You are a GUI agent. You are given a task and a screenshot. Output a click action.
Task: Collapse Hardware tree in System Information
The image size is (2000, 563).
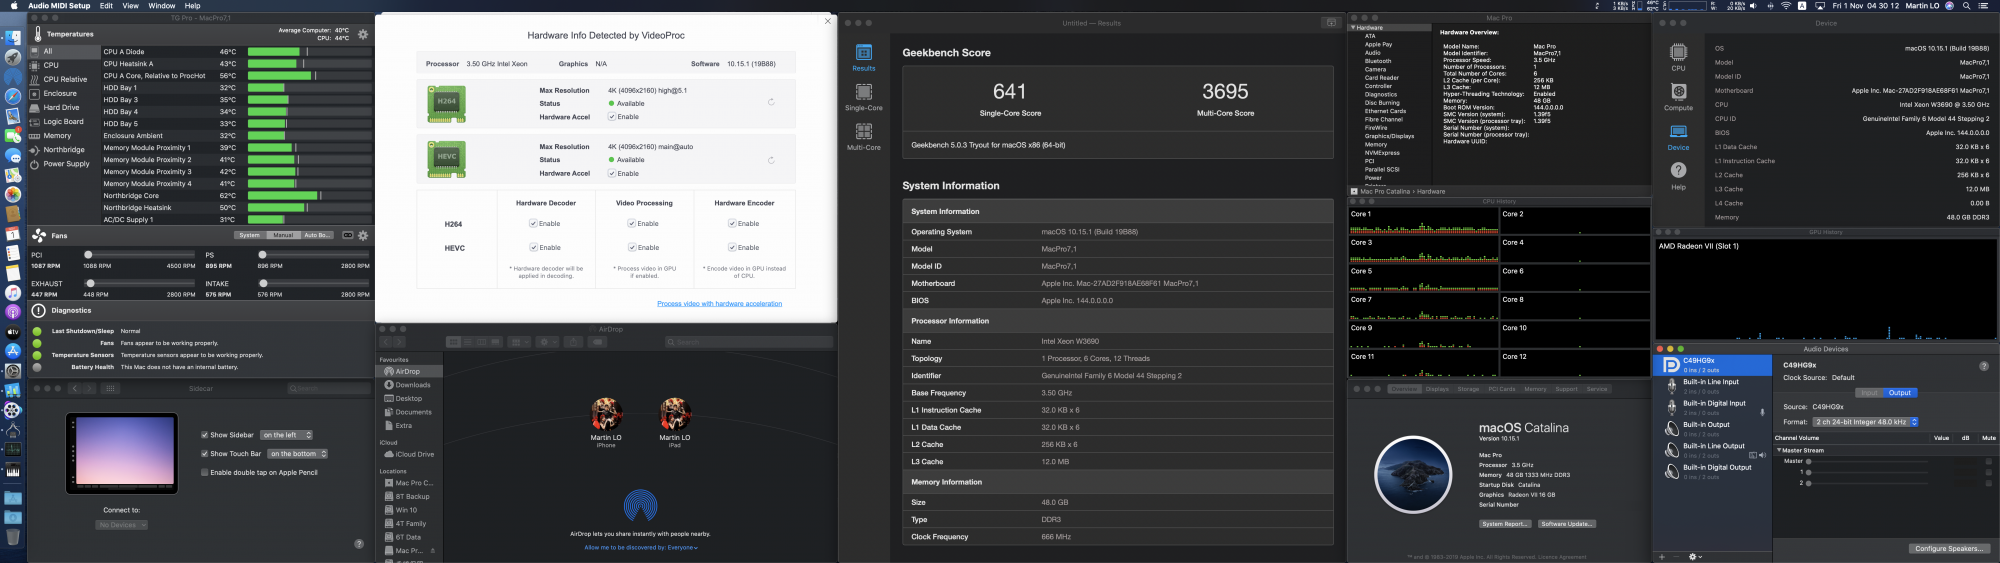1354,28
